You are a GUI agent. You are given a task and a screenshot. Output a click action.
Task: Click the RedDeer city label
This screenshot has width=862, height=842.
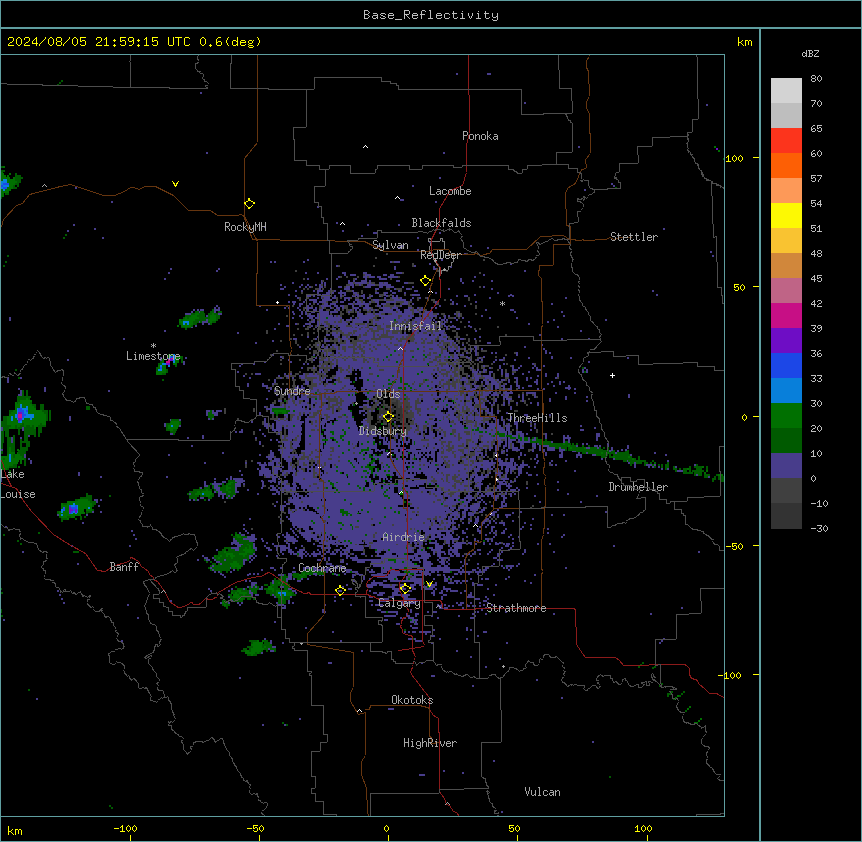[x=440, y=255]
